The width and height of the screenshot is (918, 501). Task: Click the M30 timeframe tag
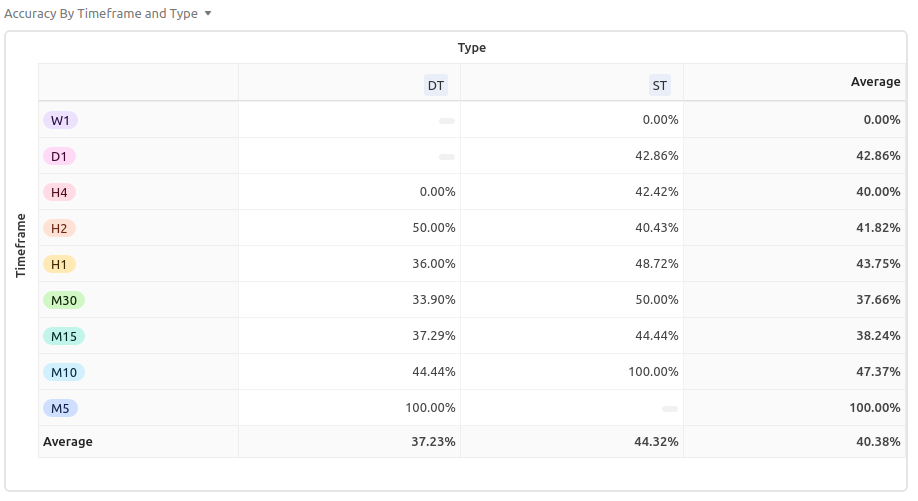(x=63, y=300)
